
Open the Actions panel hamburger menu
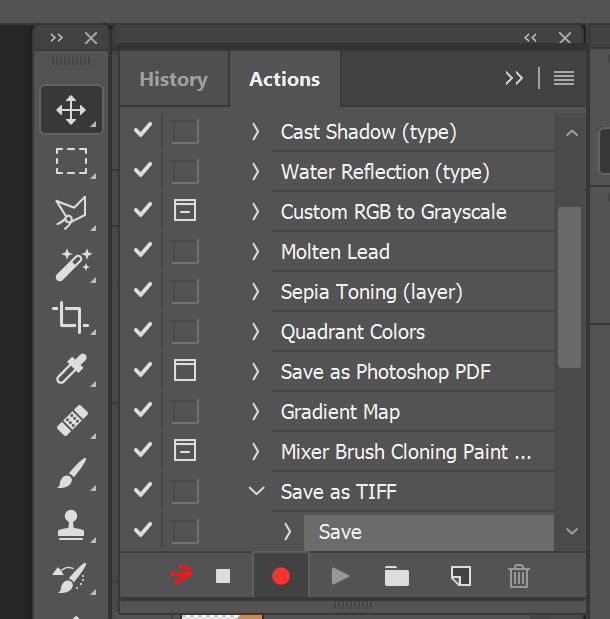click(563, 78)
